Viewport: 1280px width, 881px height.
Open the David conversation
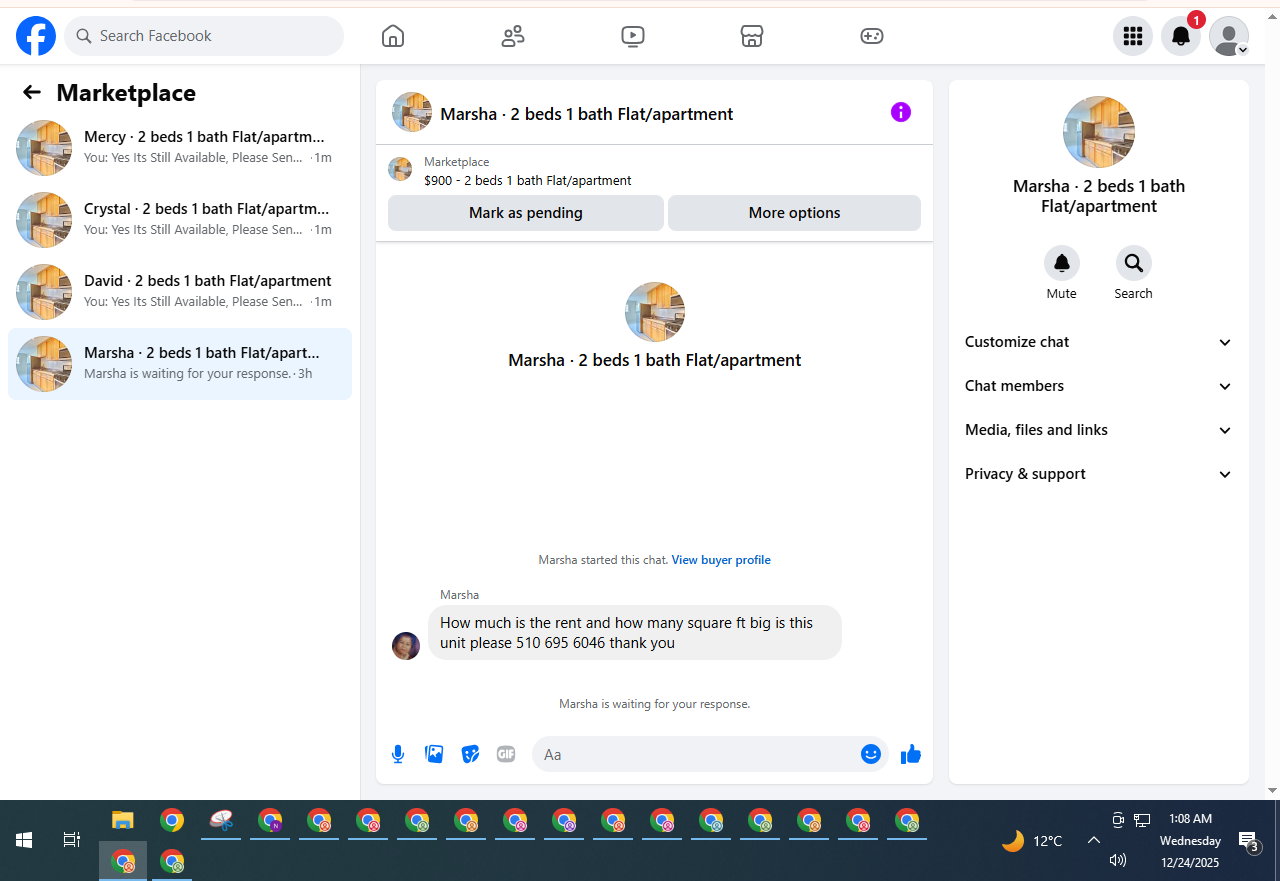(180, 292)
